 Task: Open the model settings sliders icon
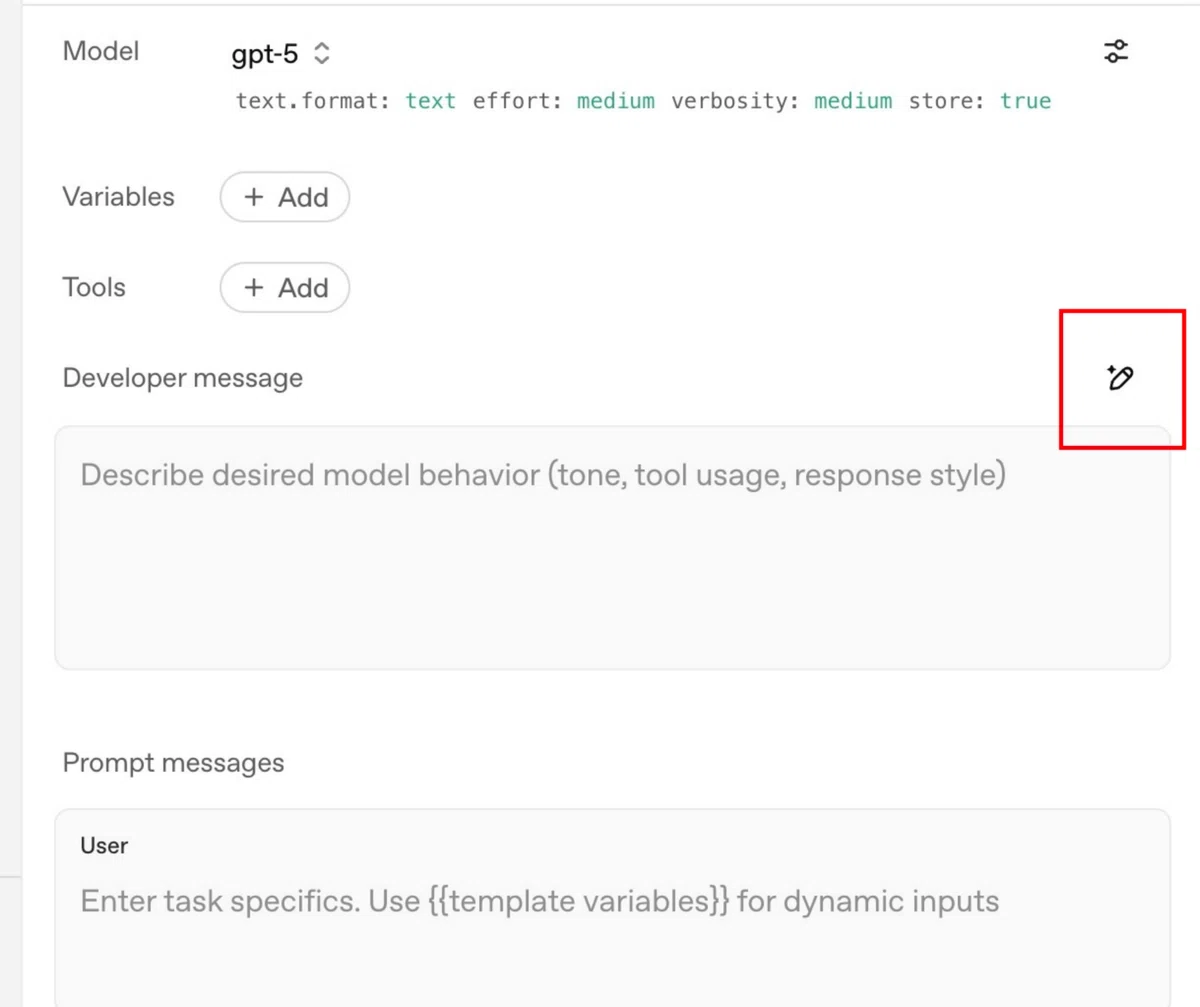(x=1116, y=52)
